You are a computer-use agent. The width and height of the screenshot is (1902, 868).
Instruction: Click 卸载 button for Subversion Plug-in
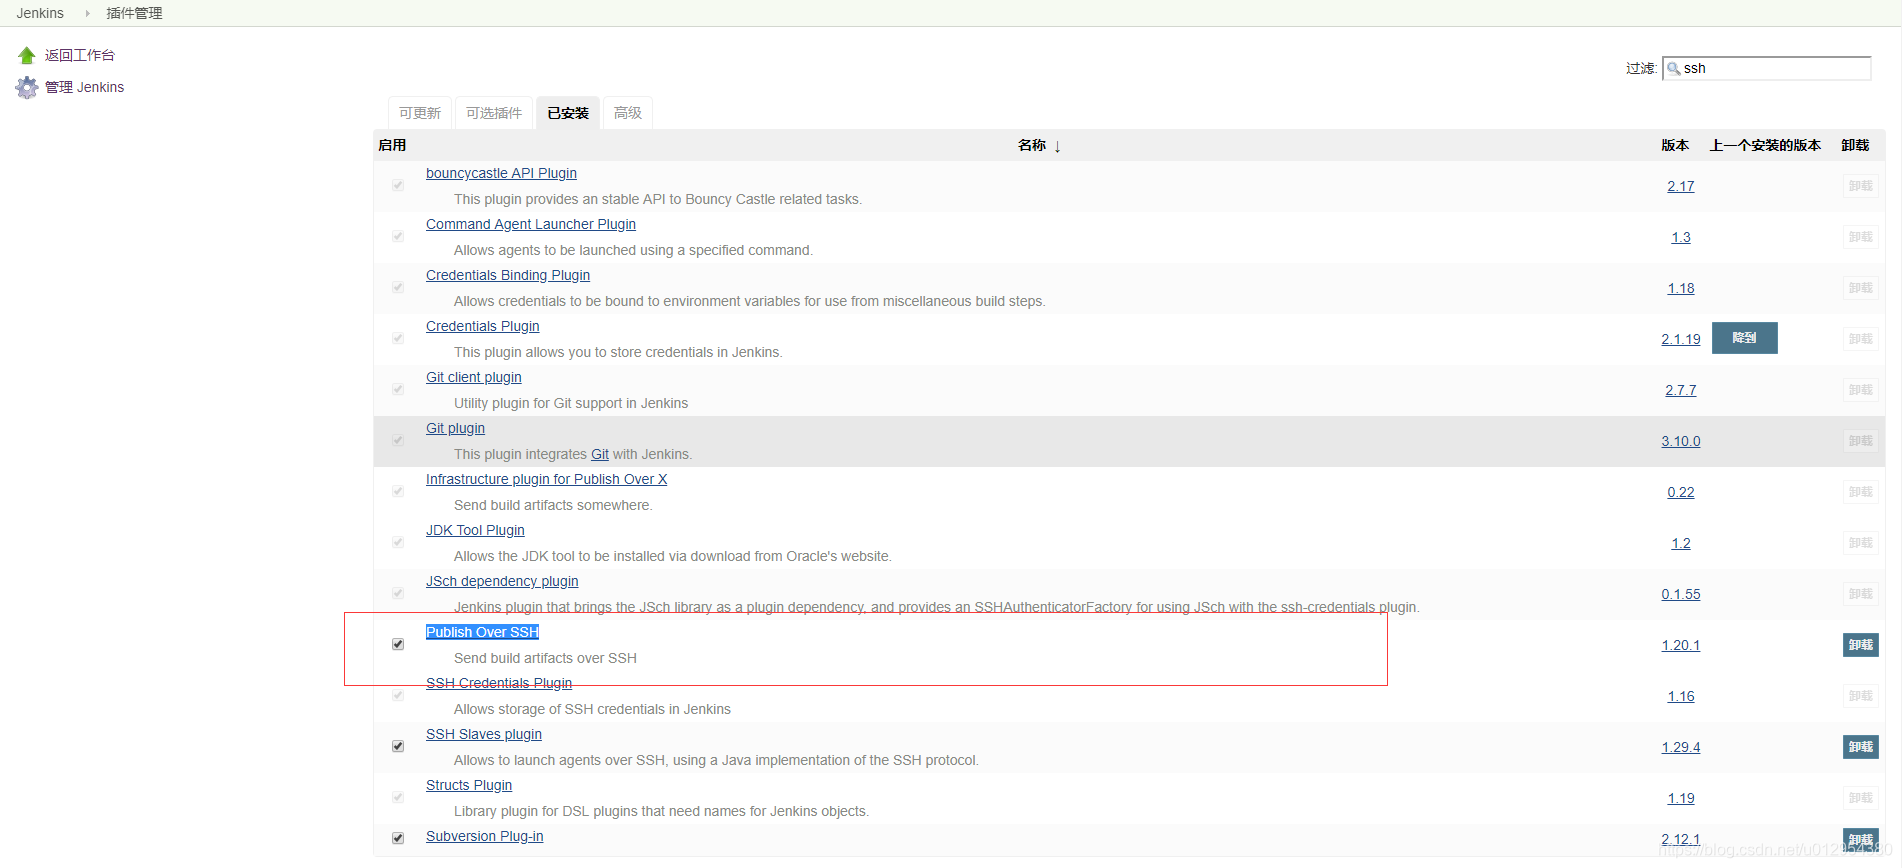tap(1861, 839)
